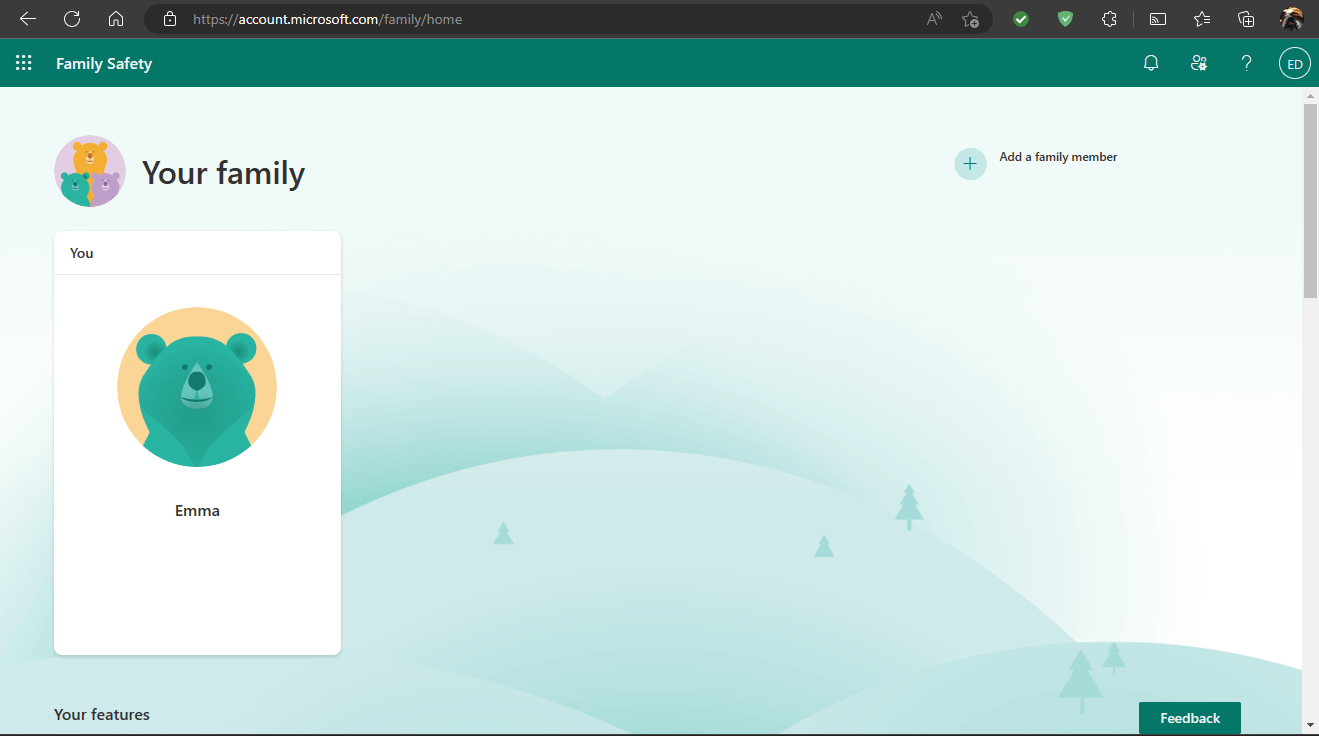Image resolution: width=1319 pixels, height=736 pixels.
Task: Click the Family Safety header title
Action: (104, 64)
